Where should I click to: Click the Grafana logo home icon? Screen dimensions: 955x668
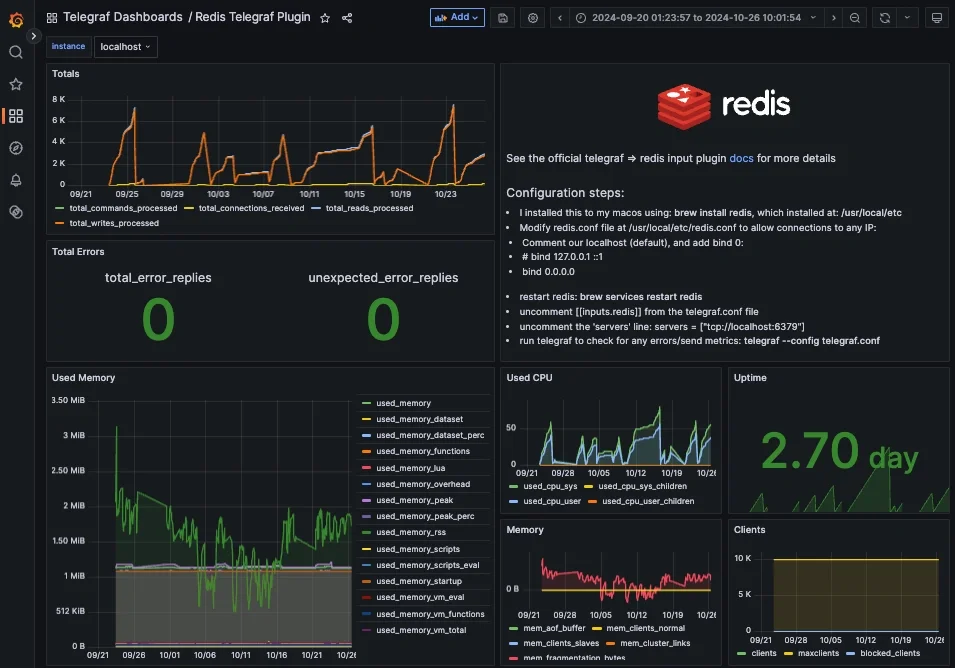(16, 19)
